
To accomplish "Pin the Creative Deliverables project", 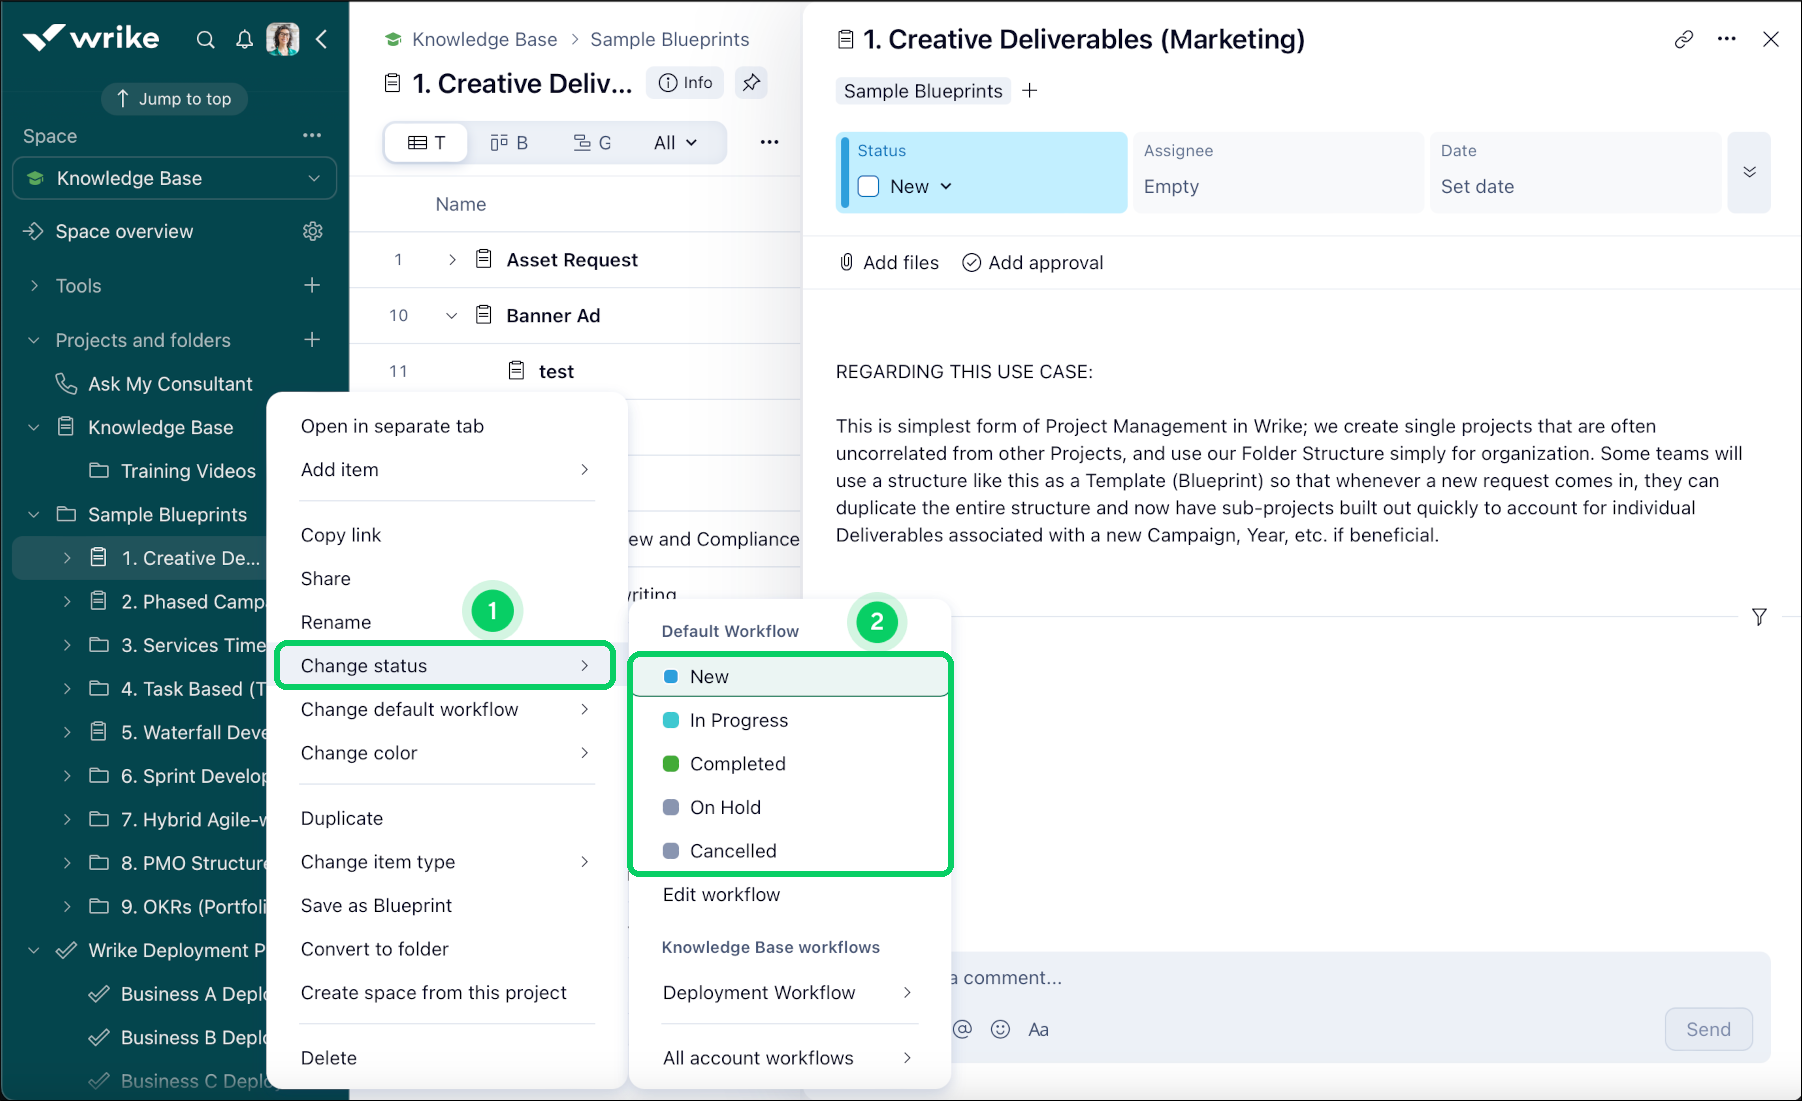I will 751,83.
